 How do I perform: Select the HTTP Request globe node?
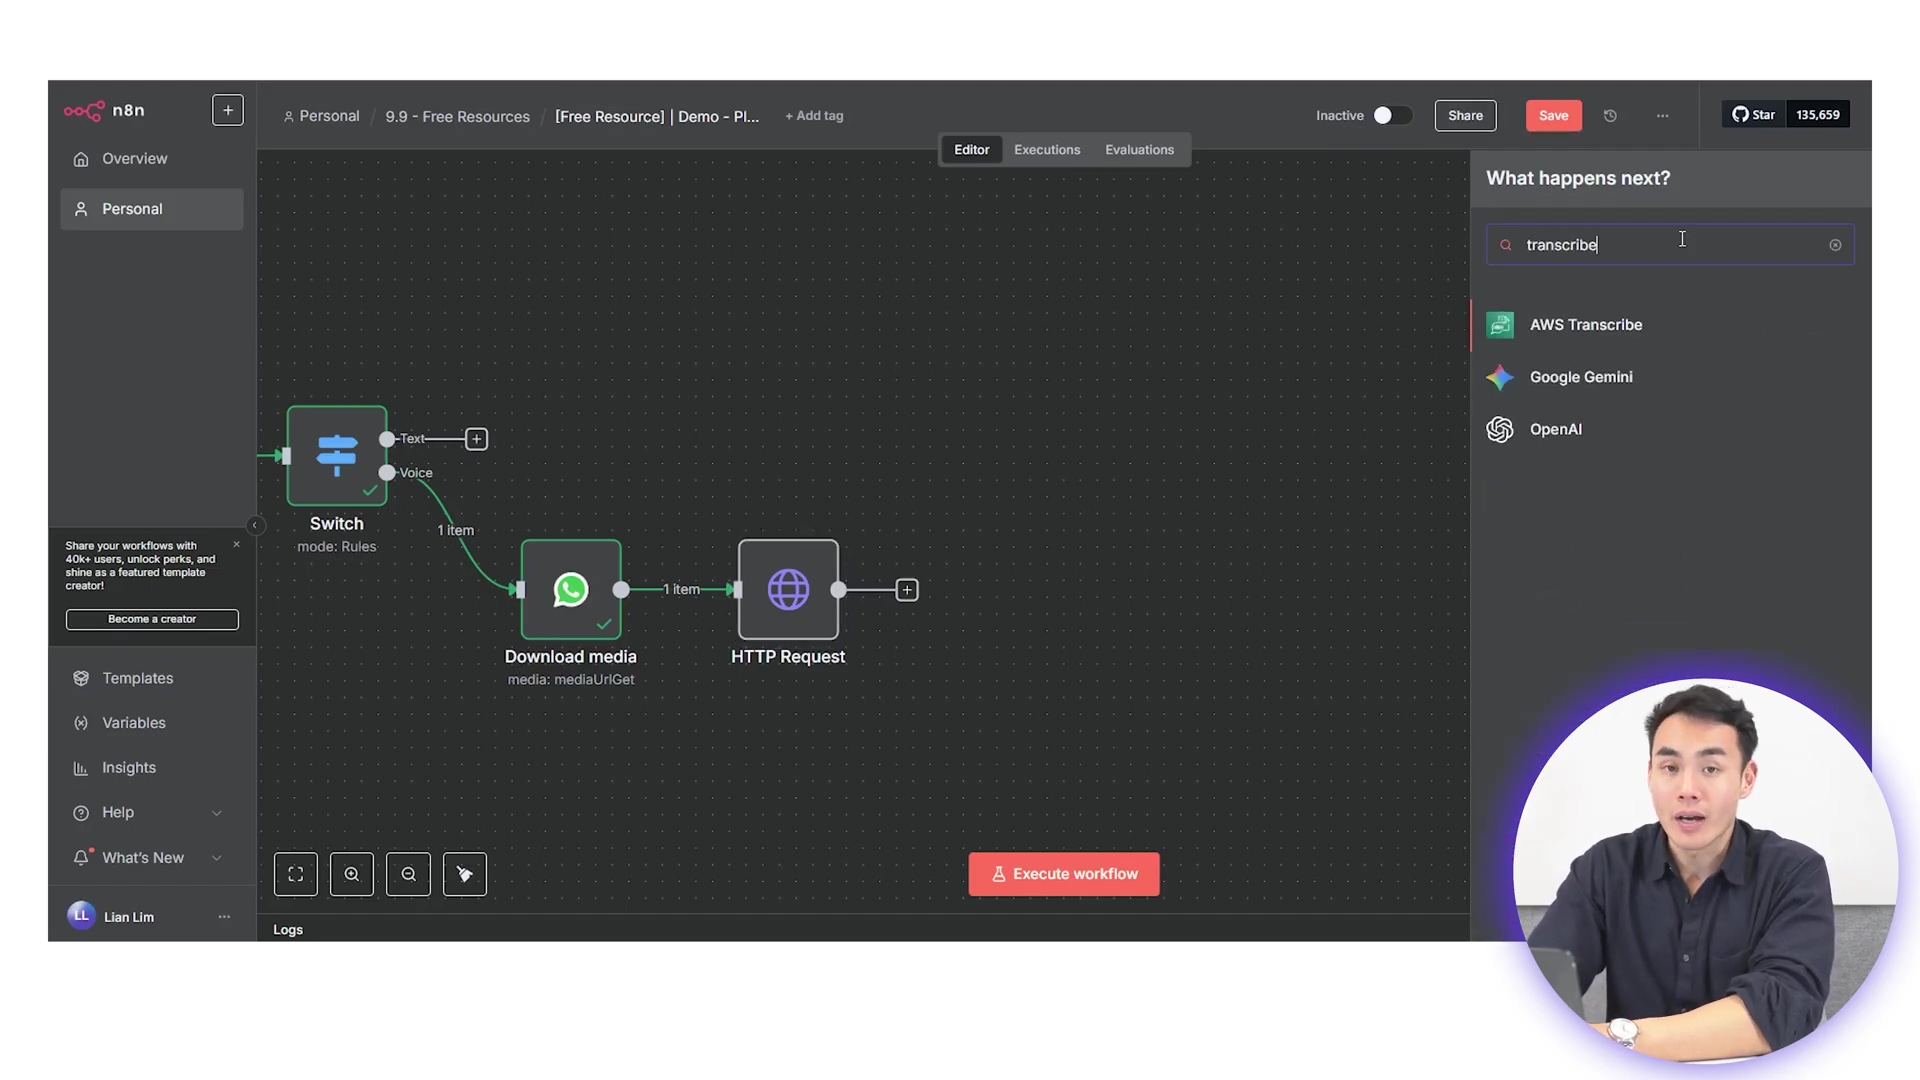click(x=788, y=589)
